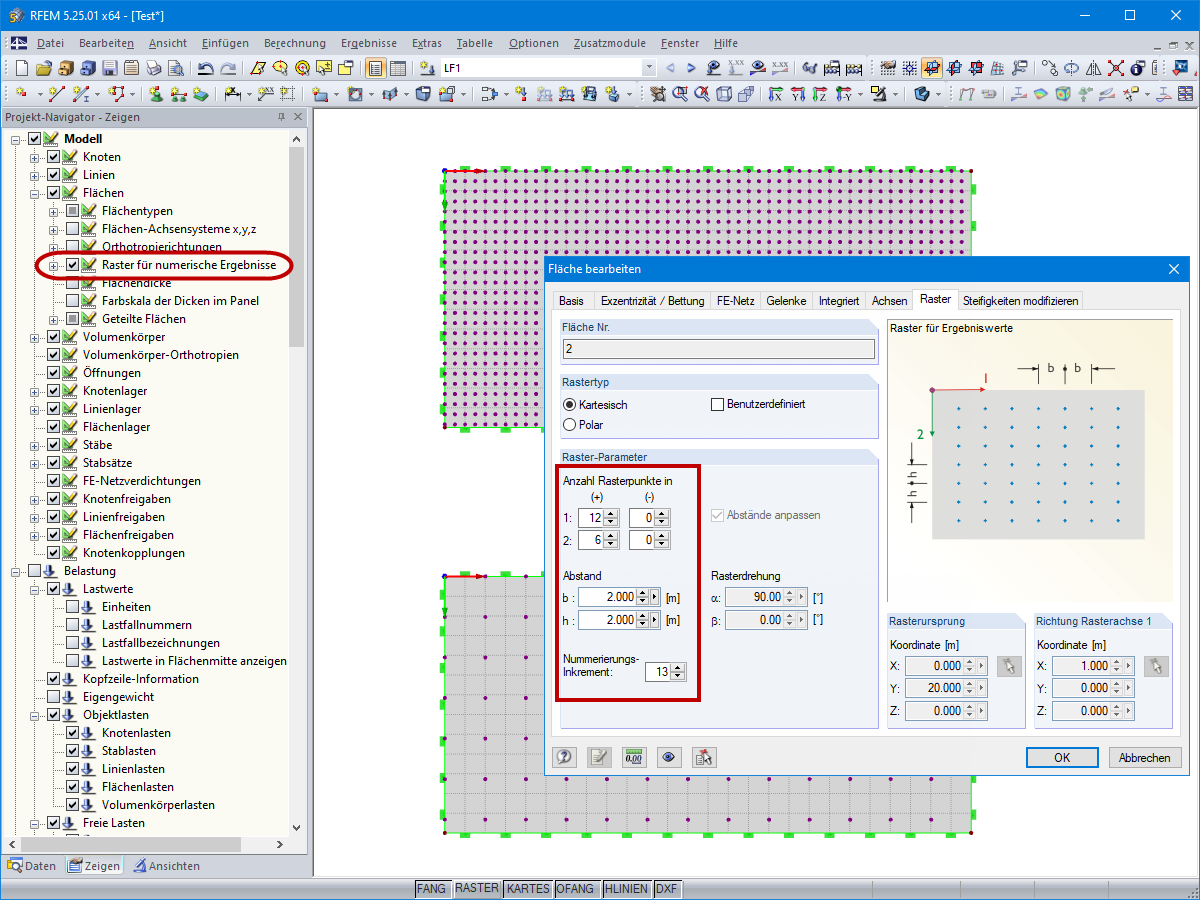Image resolution: width=1200 pixels, height=900 pixels.
Task: Click the Abbrechen button
Action: coord(1145,757)
